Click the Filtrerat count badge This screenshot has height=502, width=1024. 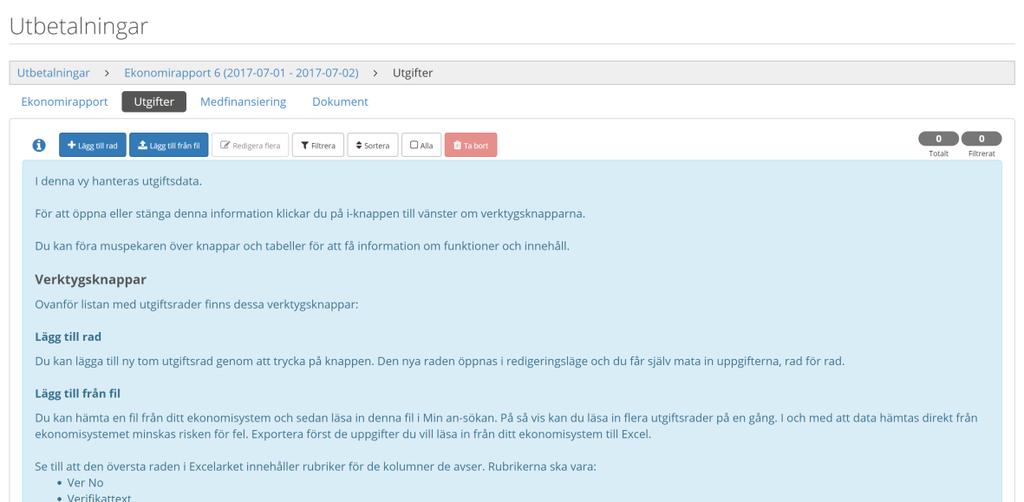982,138
